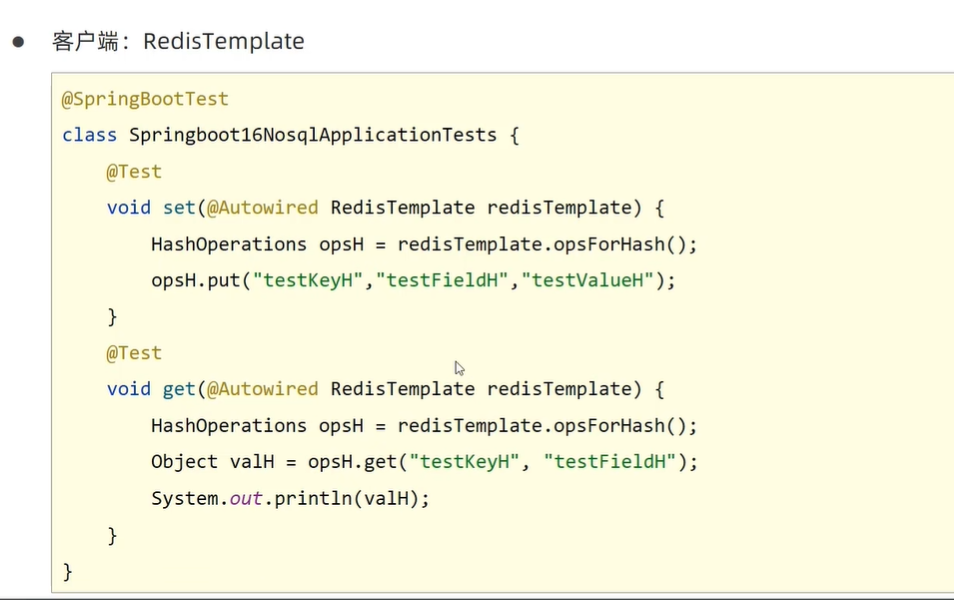Viewport: 954px width, 600px height.
Task: Click the class keyword
Action: point(89,135)
